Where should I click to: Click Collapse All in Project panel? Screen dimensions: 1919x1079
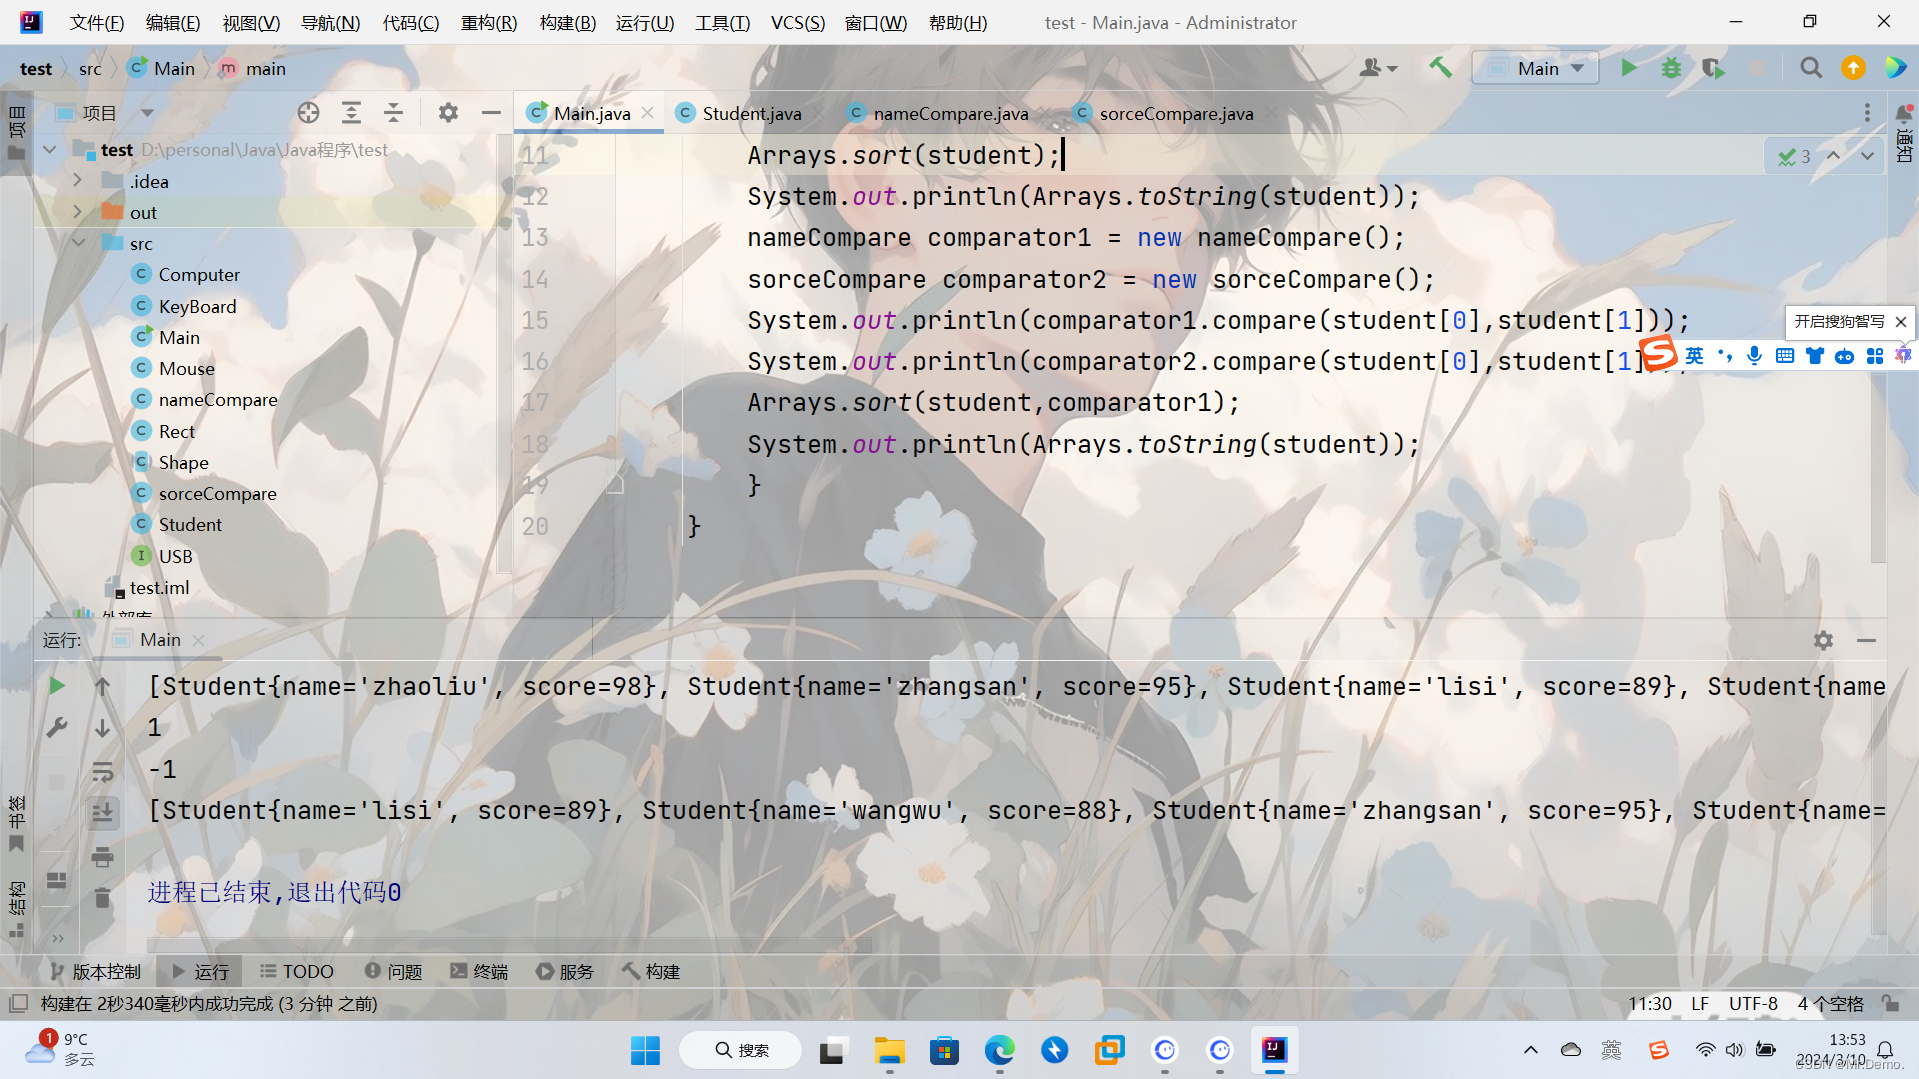click(393, 113)
